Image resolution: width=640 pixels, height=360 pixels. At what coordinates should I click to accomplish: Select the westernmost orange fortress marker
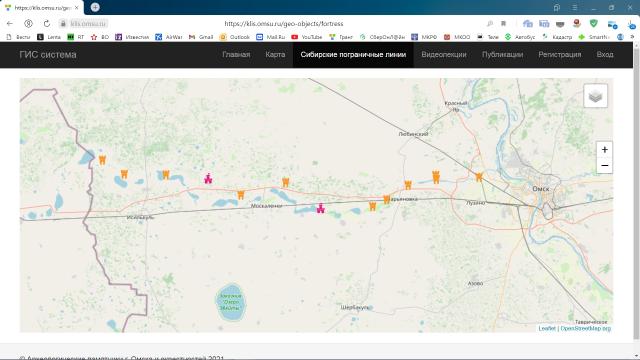(102, 160)
